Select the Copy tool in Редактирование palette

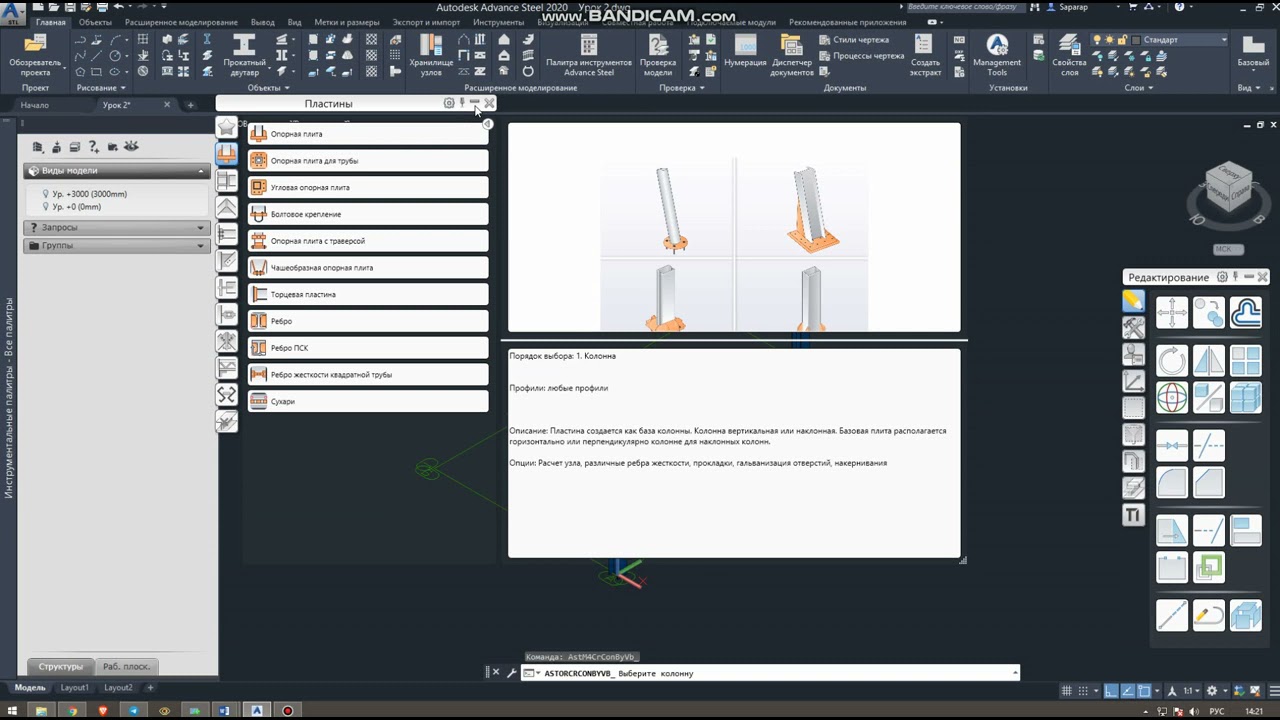coord(1209,313)
